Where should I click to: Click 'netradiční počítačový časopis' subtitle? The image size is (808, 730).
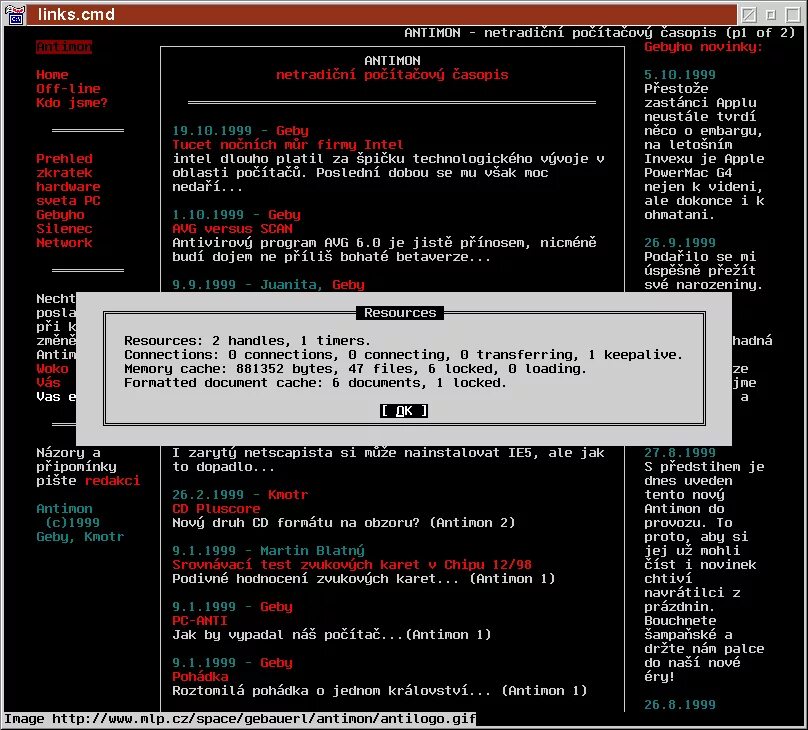point(392,75)
